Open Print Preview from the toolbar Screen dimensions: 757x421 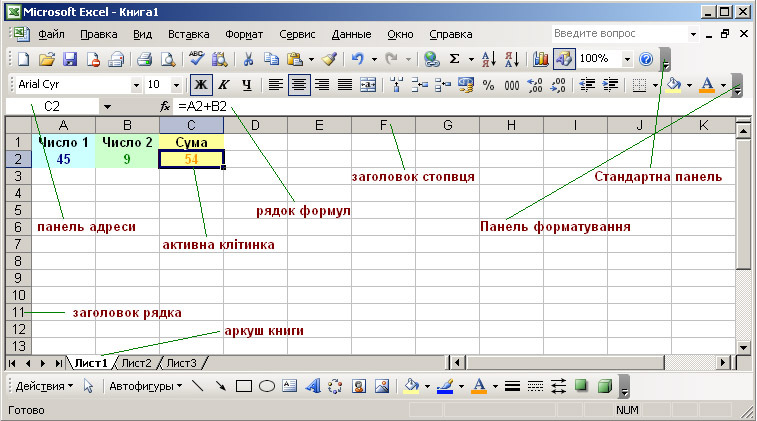coord(167,59)
